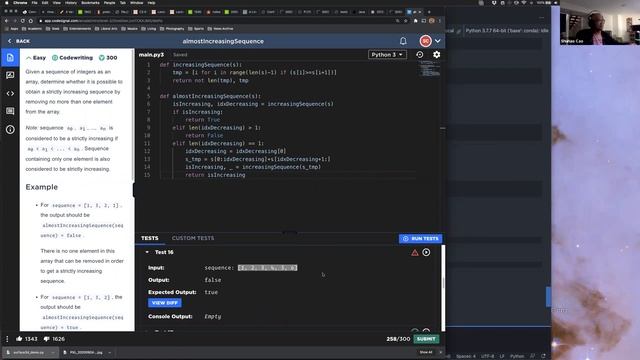Viewport: 640px width, 360px height.
Task: Click Show All in the downloads bar
Action: [426, 352]
